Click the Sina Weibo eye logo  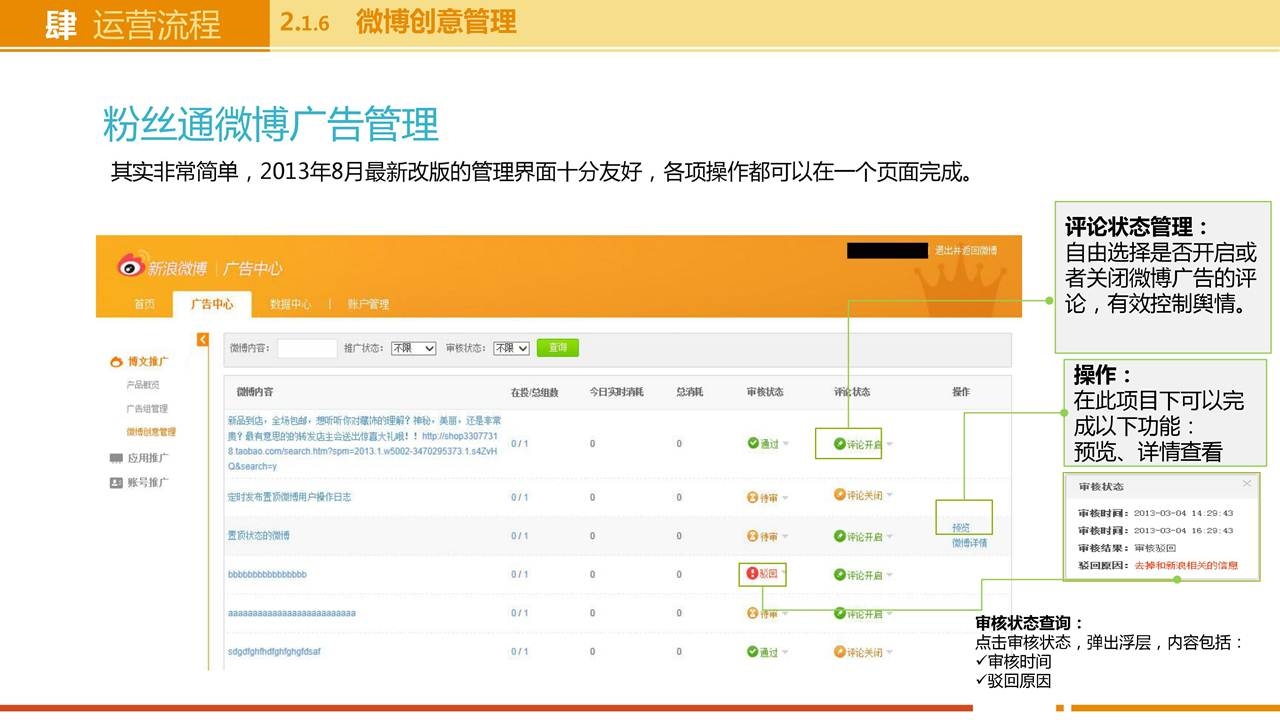click(x=131, y=265)
